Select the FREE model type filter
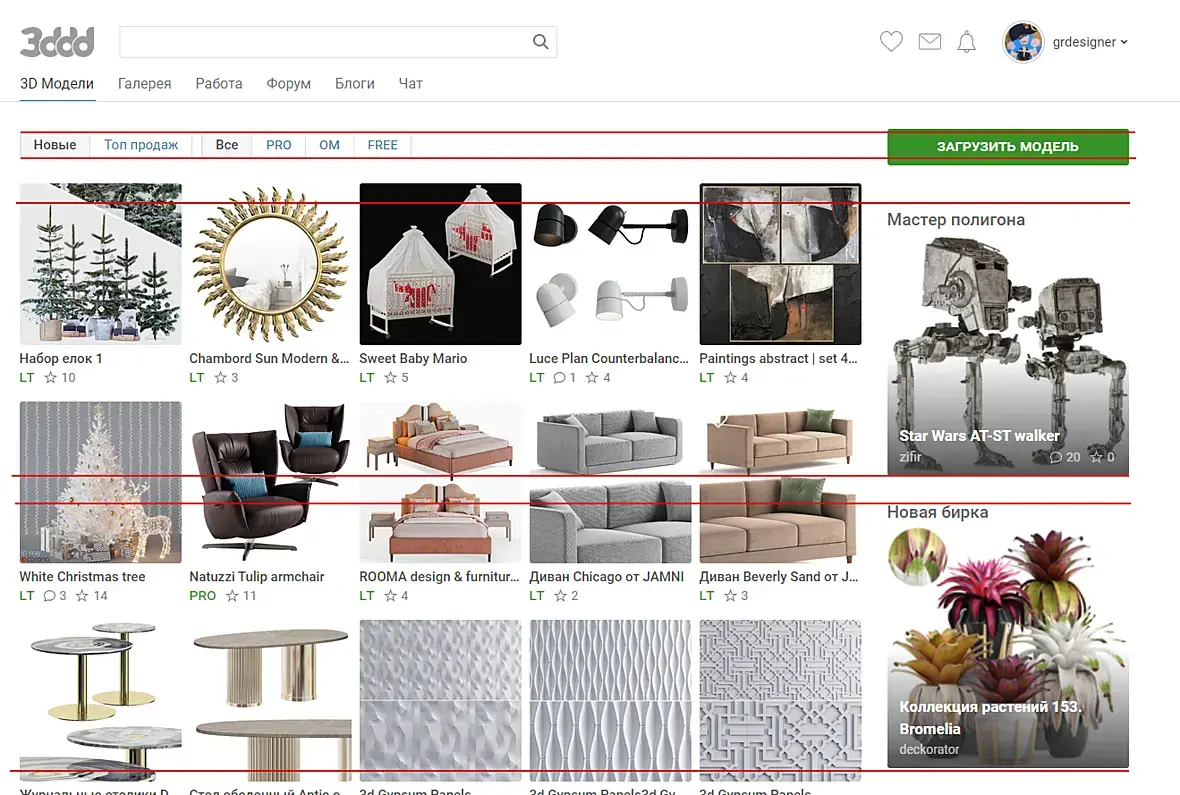This screenshot has width=1180, height=795. (382, 145)
